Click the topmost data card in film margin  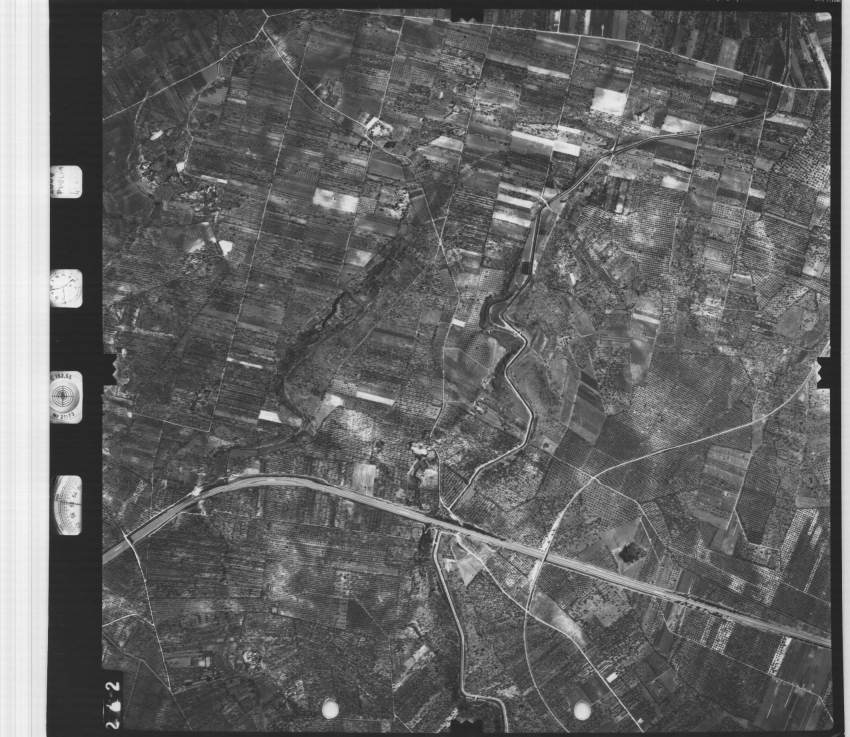coord(66,181)
